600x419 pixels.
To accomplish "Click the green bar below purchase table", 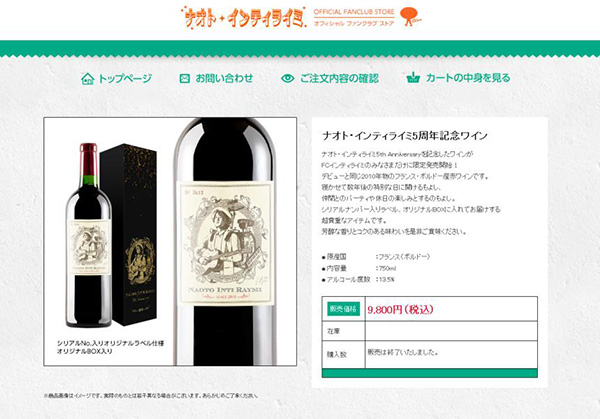I will (x=430, y=373).
